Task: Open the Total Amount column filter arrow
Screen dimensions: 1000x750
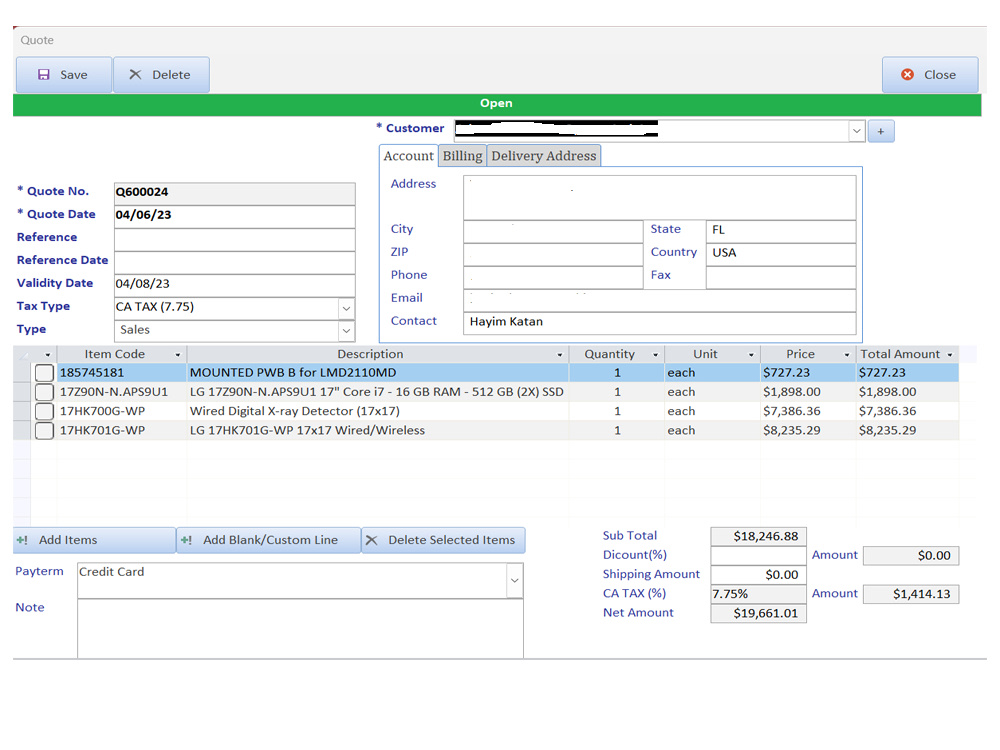Action: (x=950, y=355)
